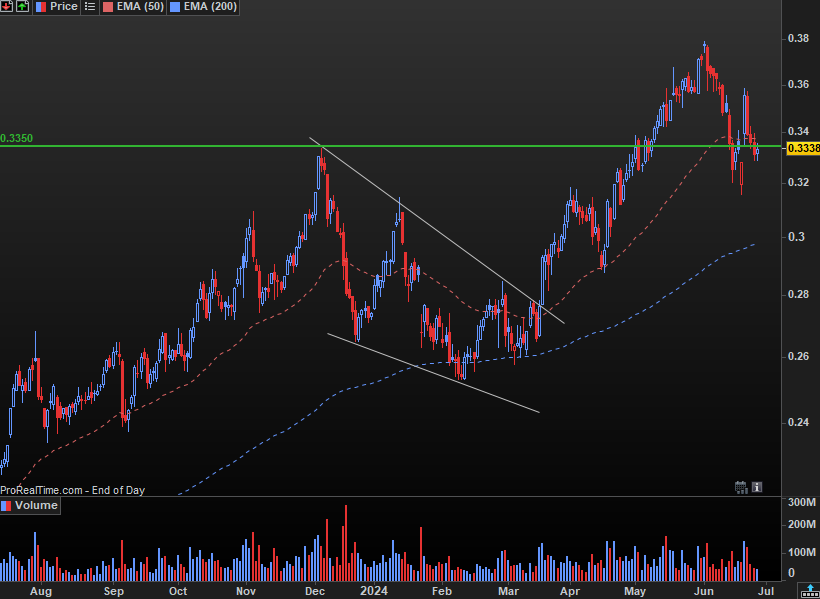Click the green up-arrow document icon
Viewport: 820px width, 599px height.
click(22, 6)
